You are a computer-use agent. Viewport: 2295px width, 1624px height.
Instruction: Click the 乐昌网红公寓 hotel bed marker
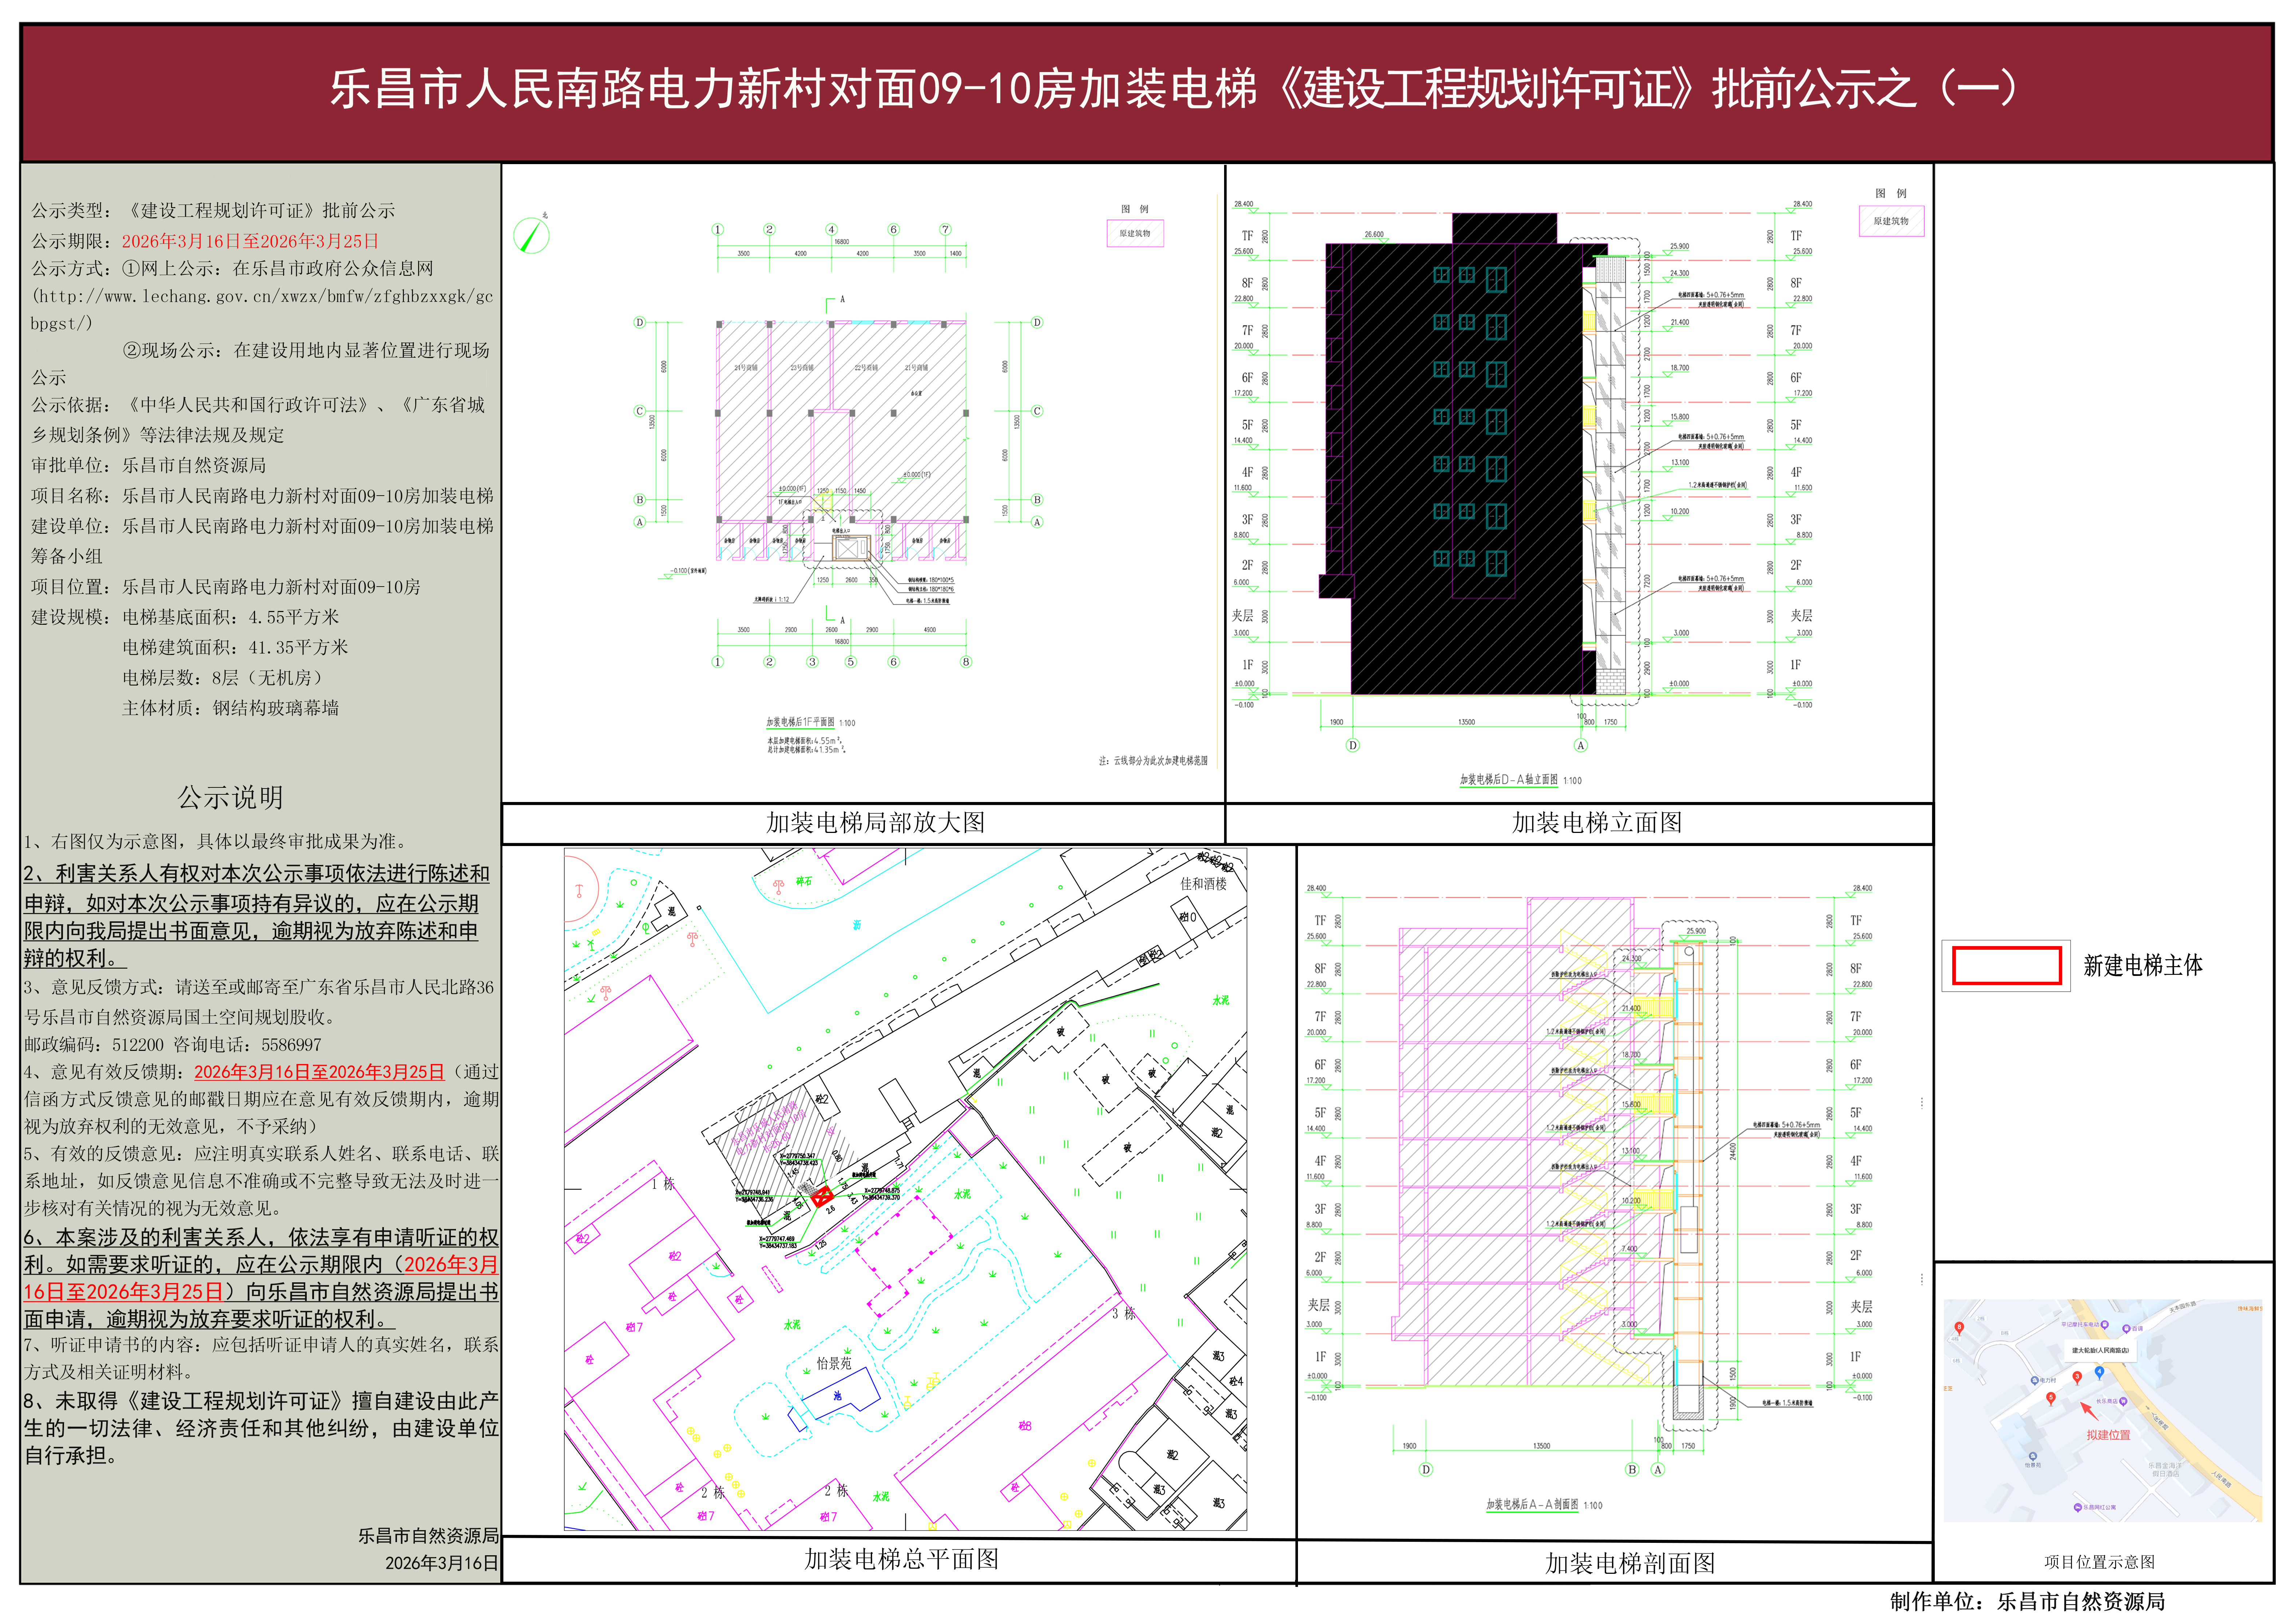coord(2078,1507)
